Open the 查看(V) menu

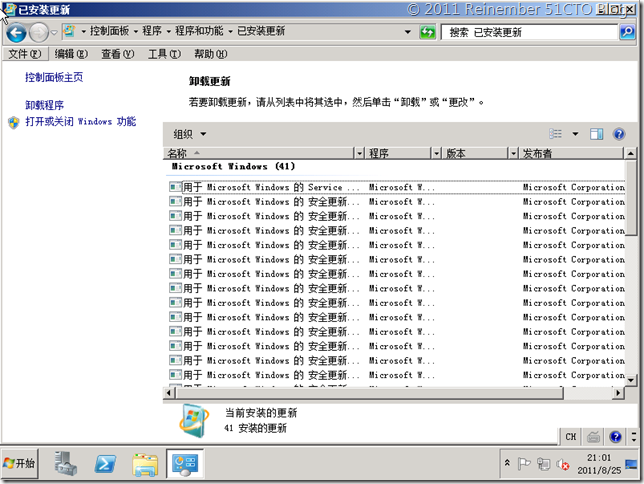[118, 54]
